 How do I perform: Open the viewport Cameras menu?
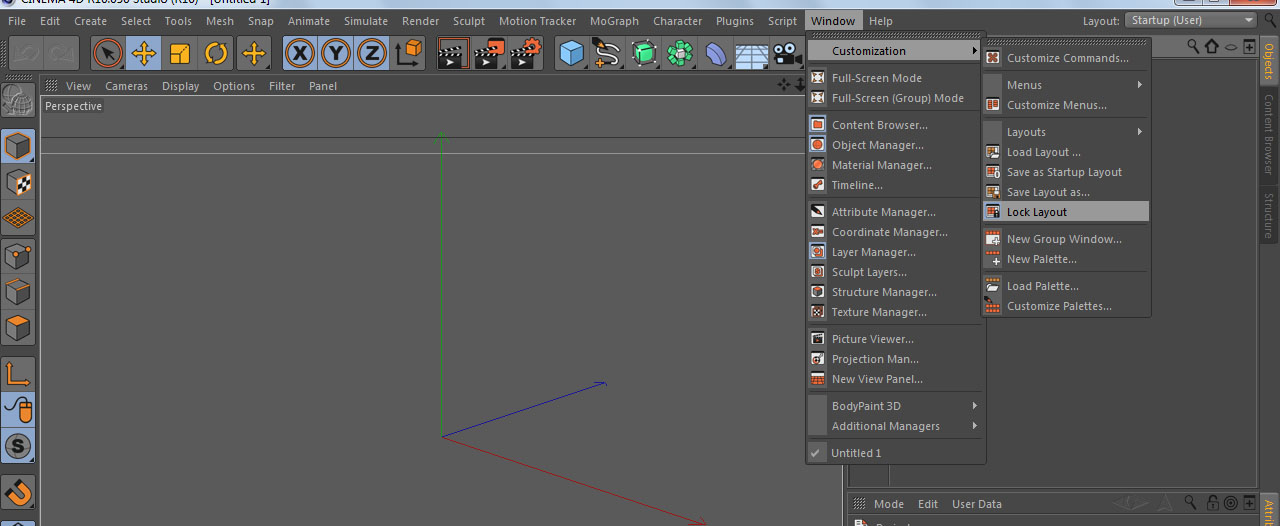coord(127,86)
